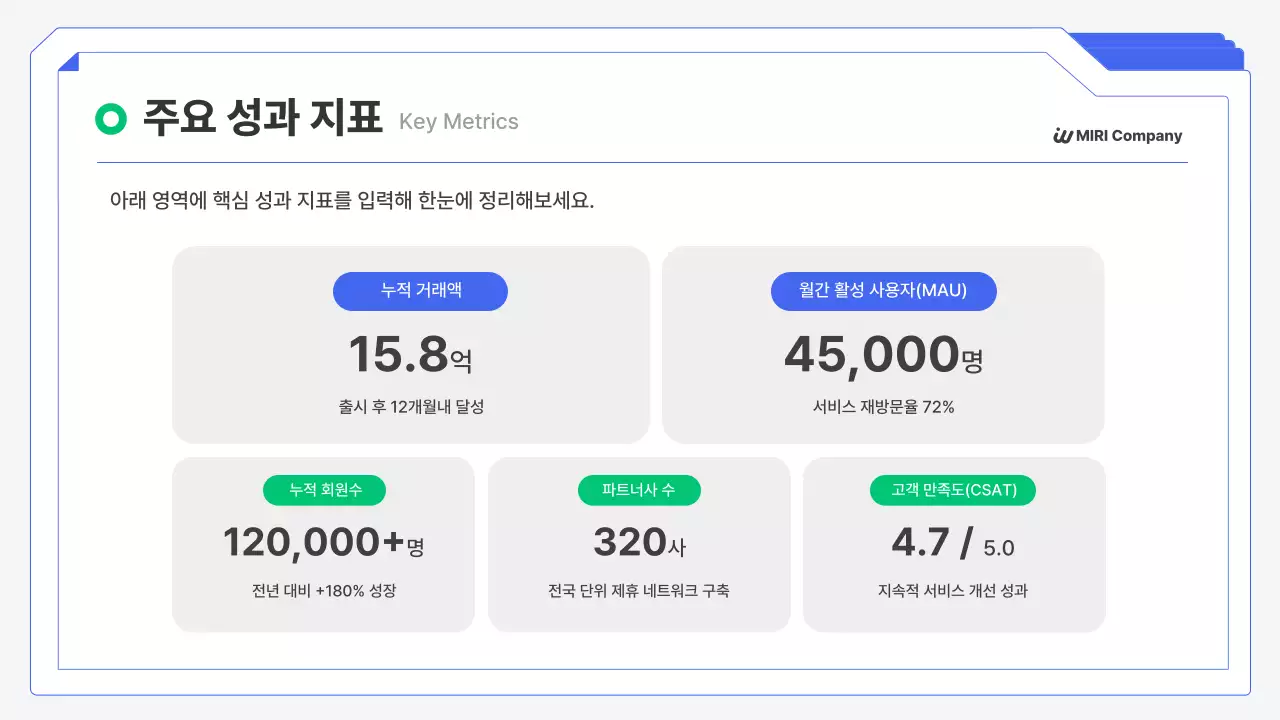The width and height of the screenshot is (1280, 720).
Task: Select the 주요 성과 지표 title
Action: (262, 117)
